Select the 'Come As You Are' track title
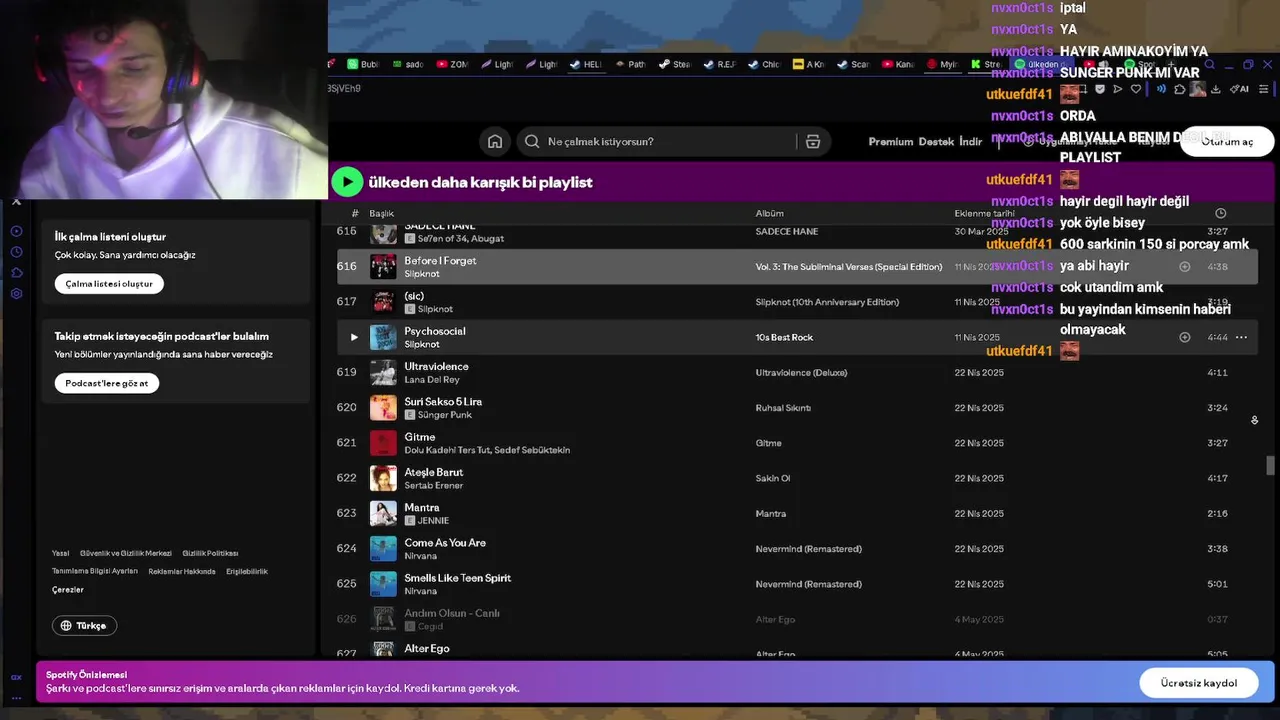The width and height of the screenshot is (1280, 720). tap(445, 542)
